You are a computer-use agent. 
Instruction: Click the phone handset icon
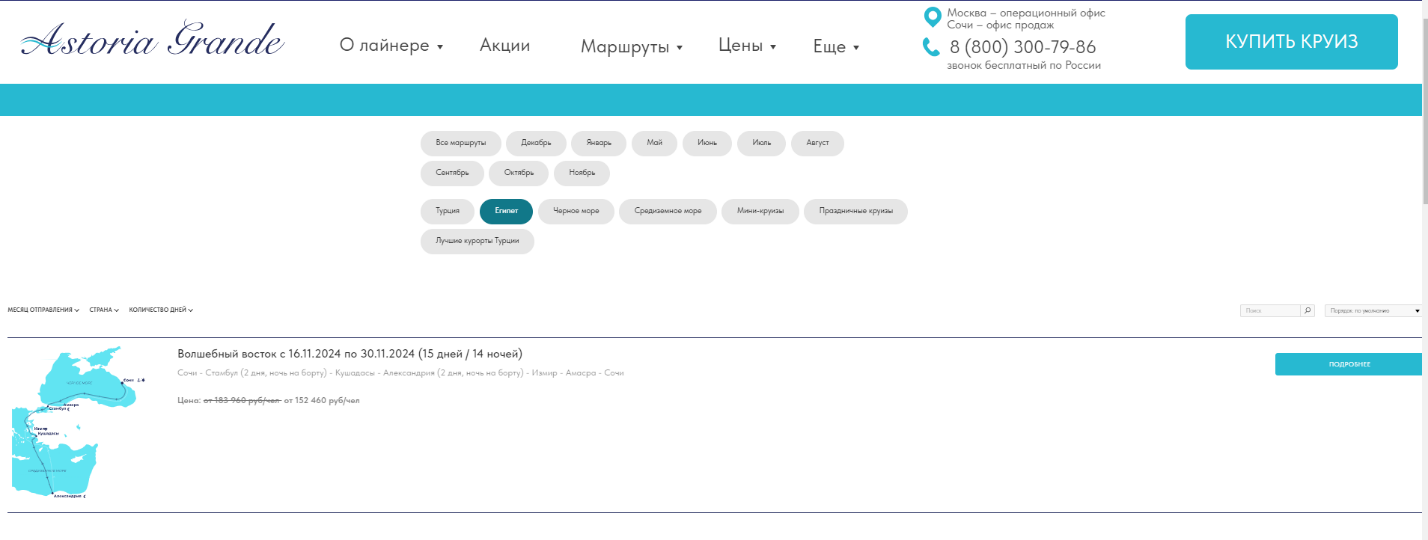point(931,47)
